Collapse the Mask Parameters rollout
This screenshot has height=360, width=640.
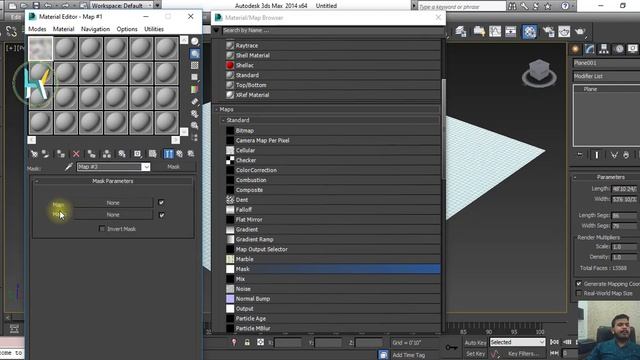tap(113, 181)
